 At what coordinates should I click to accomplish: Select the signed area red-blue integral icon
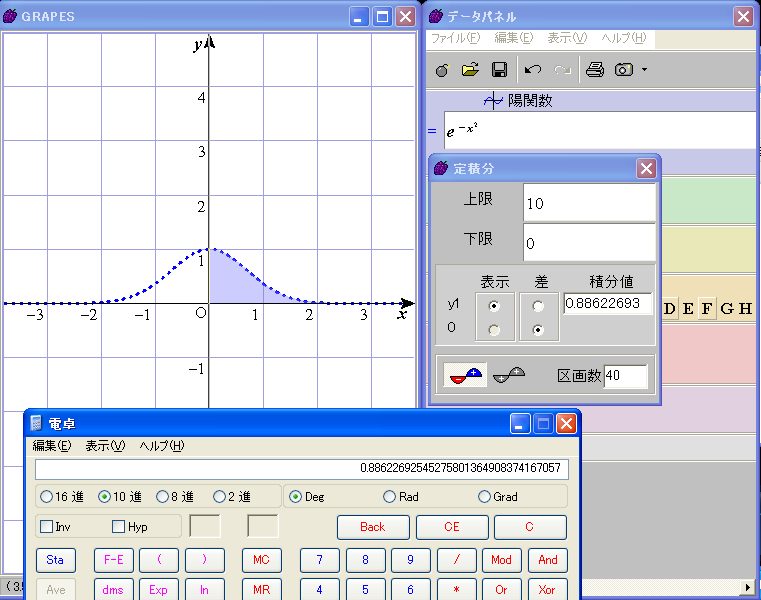click(466, 376)
